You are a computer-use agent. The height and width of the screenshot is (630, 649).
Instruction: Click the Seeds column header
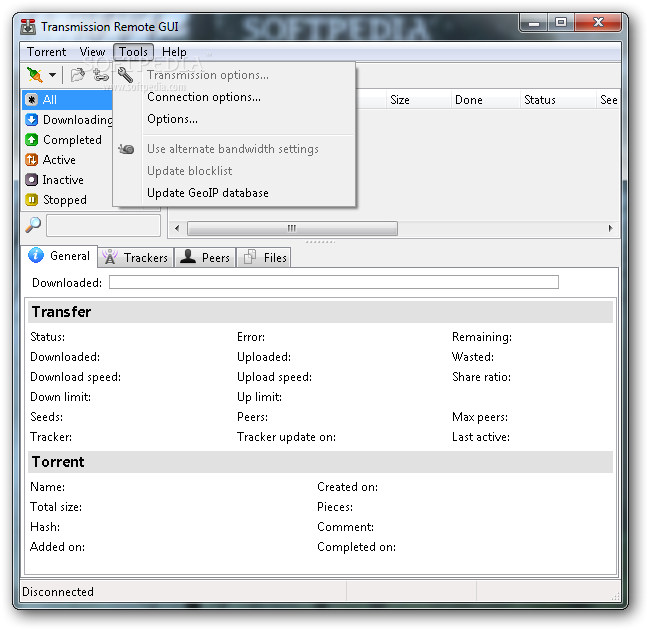tap(608, 100)
